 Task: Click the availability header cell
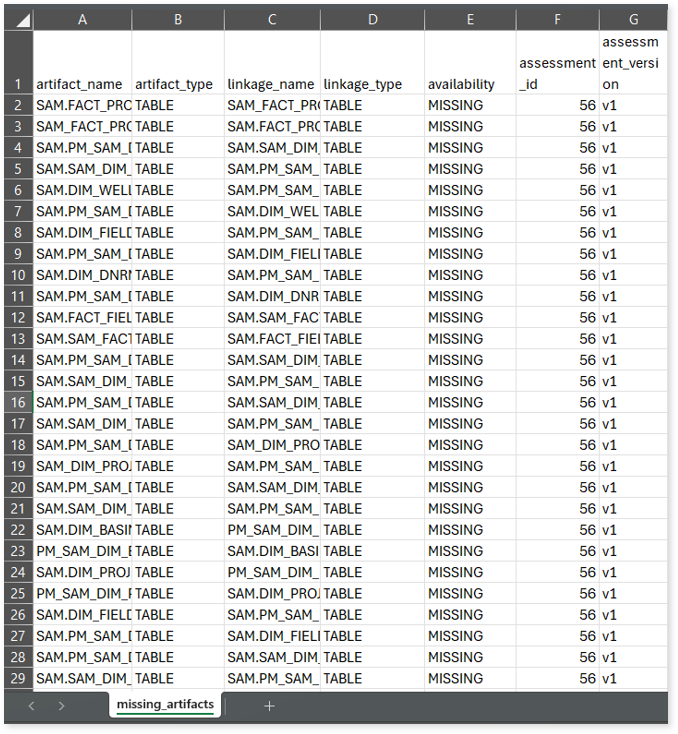tap(470, 84)
